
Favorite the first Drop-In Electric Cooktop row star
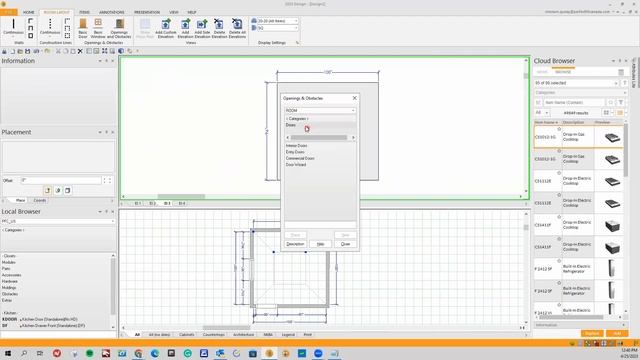[559, 173]
